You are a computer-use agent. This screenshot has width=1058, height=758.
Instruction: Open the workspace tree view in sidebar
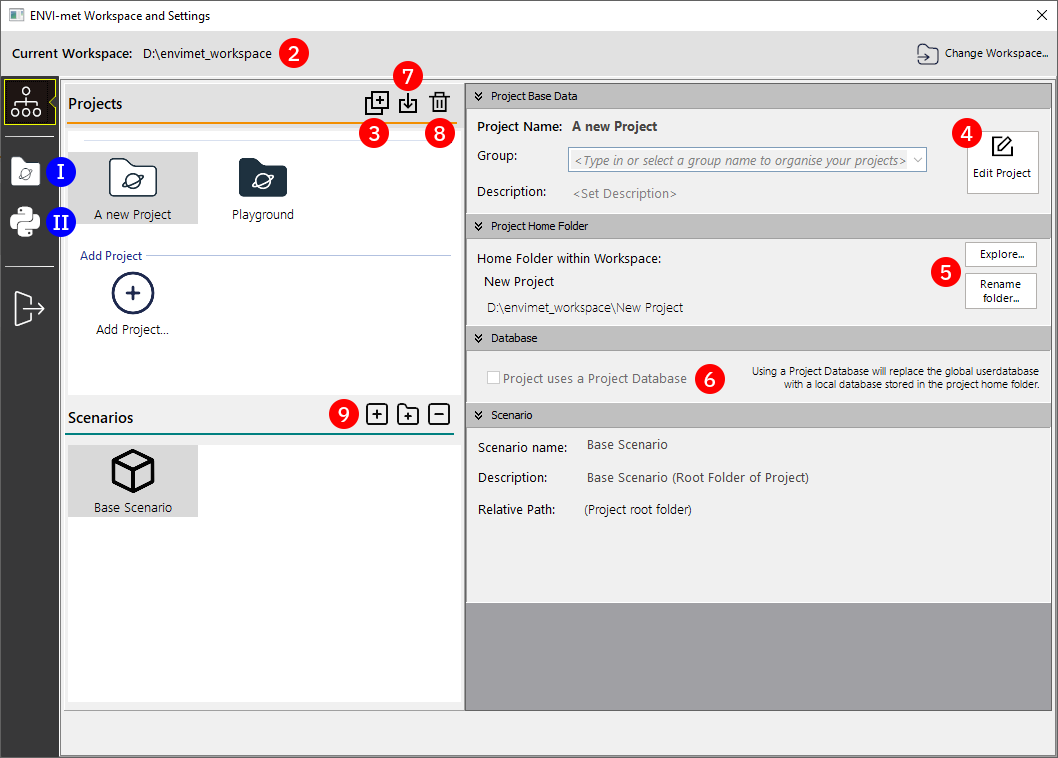[x=29, y=102]
